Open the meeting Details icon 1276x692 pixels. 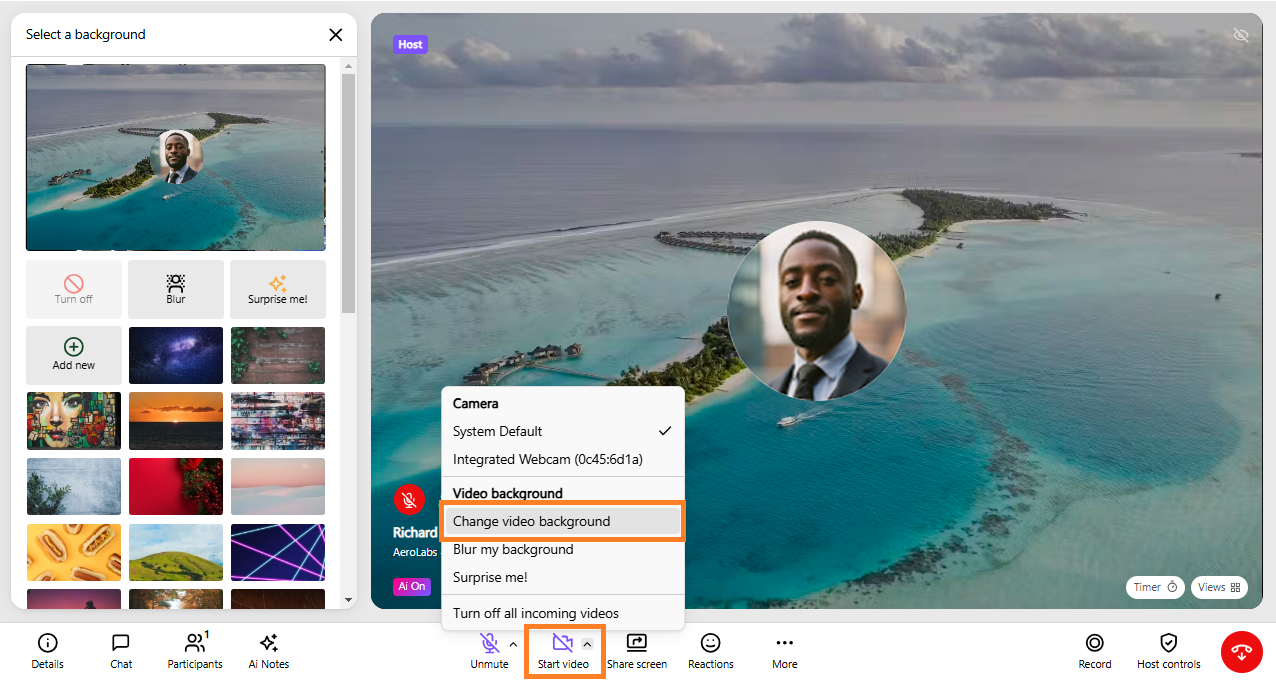click(47, 651)
